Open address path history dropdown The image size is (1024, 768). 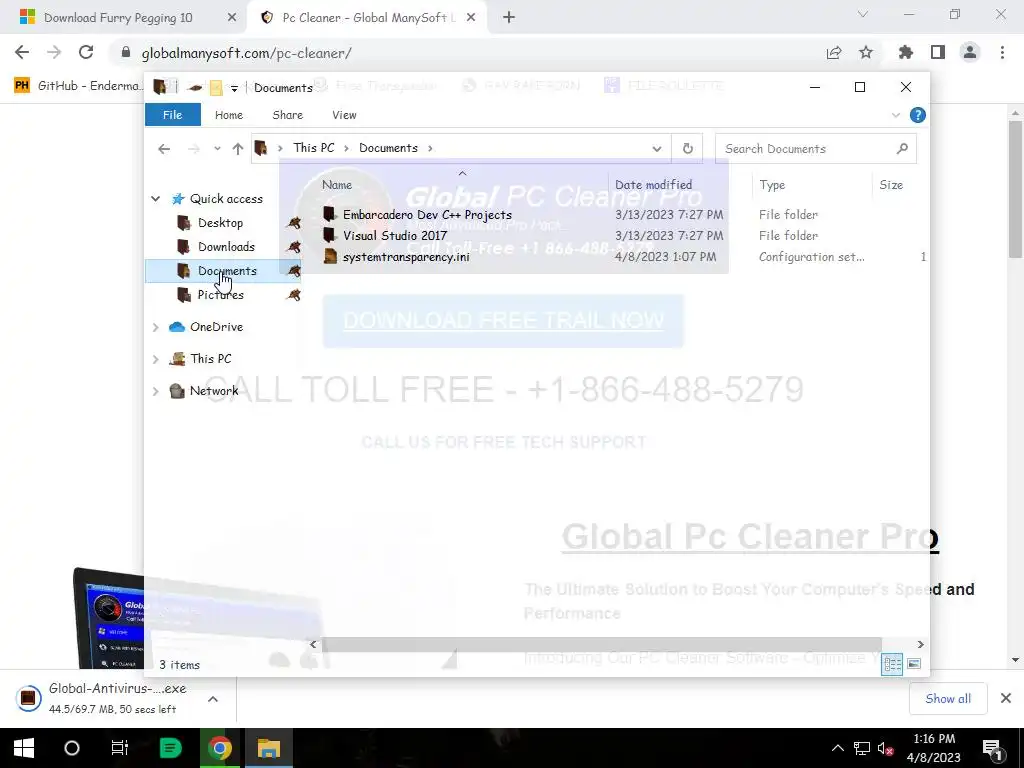pyautogui.click(x=657, y=149)
